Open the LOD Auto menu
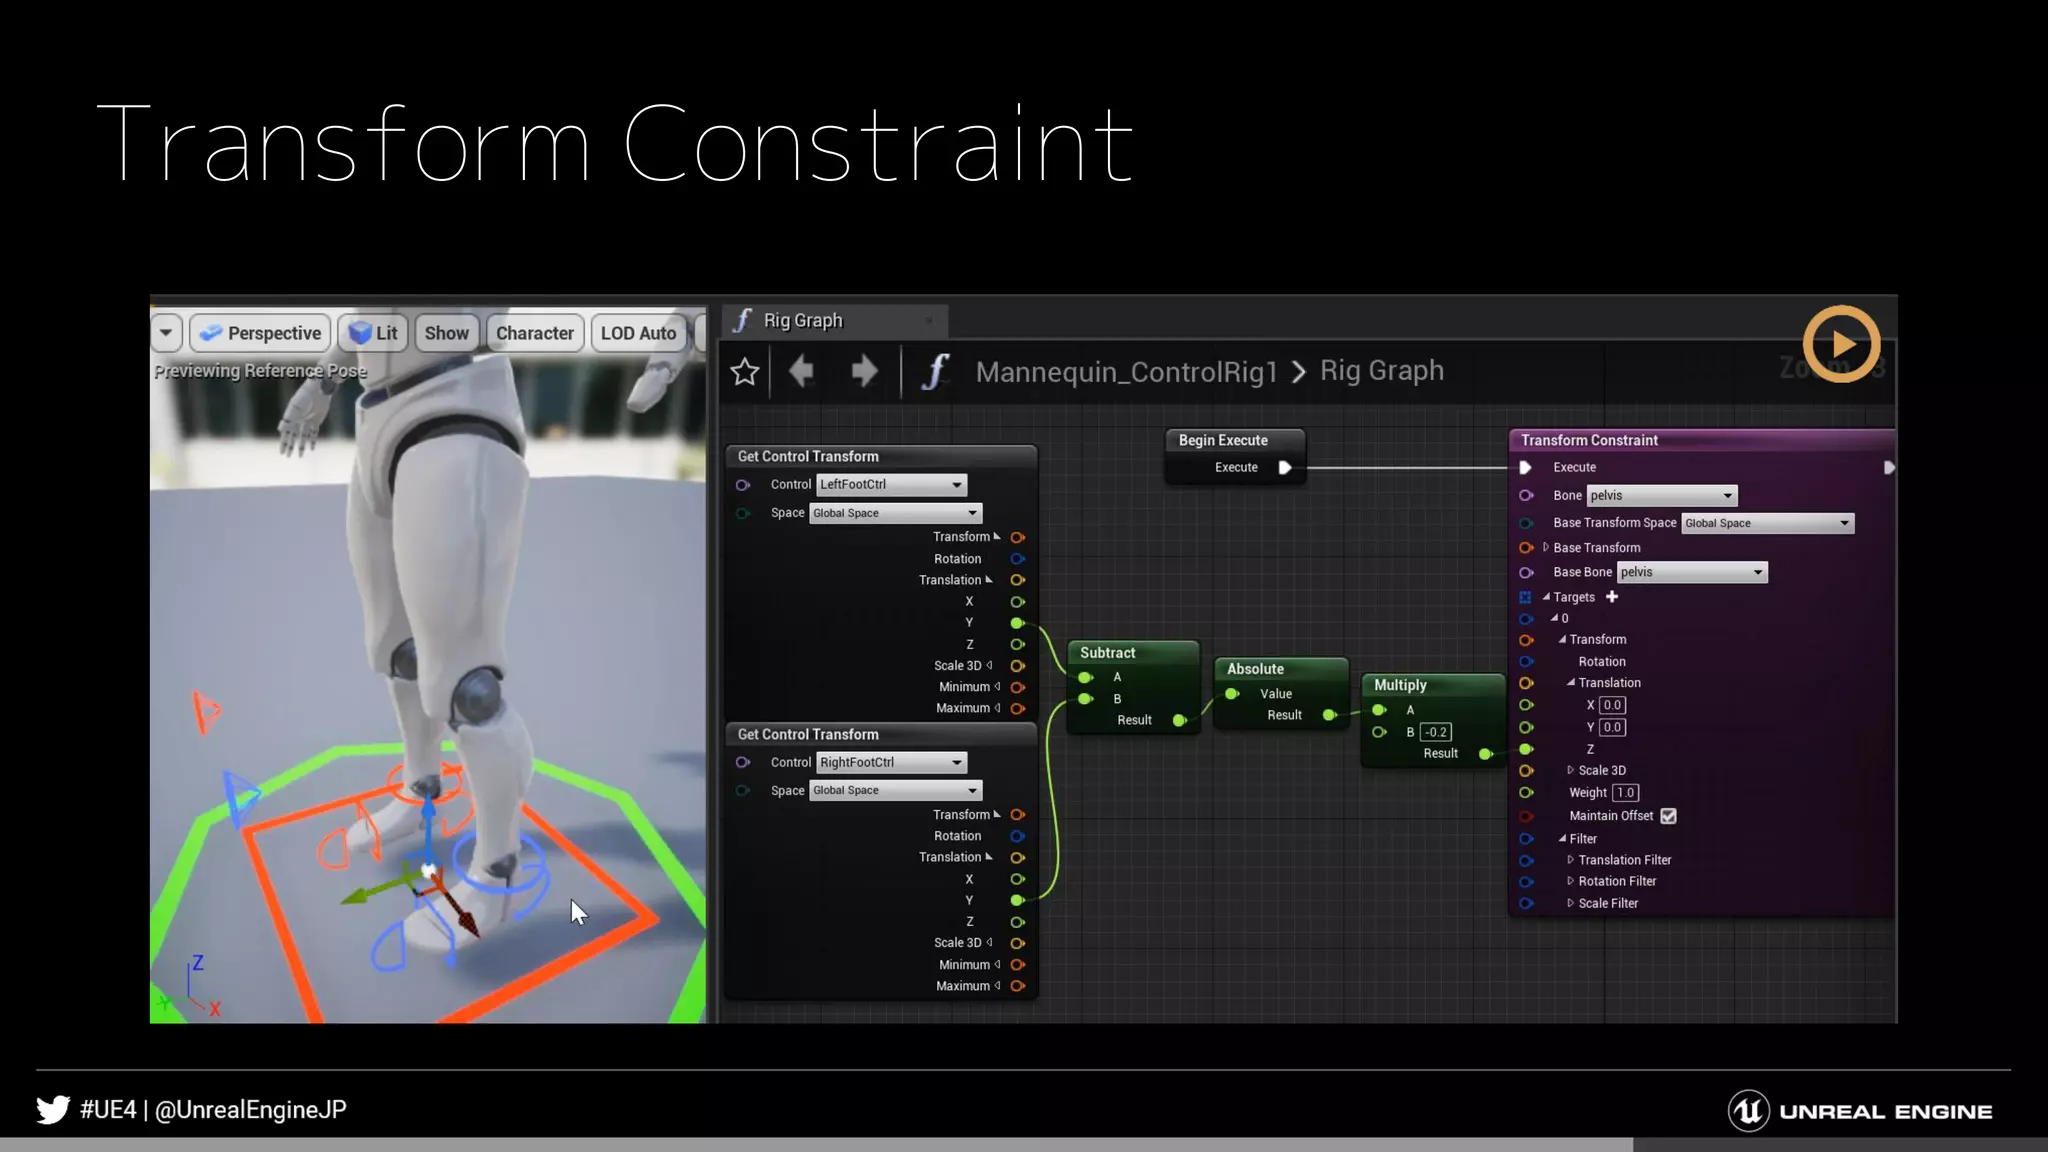2048x1152 pixels. [x=639, y=333]
